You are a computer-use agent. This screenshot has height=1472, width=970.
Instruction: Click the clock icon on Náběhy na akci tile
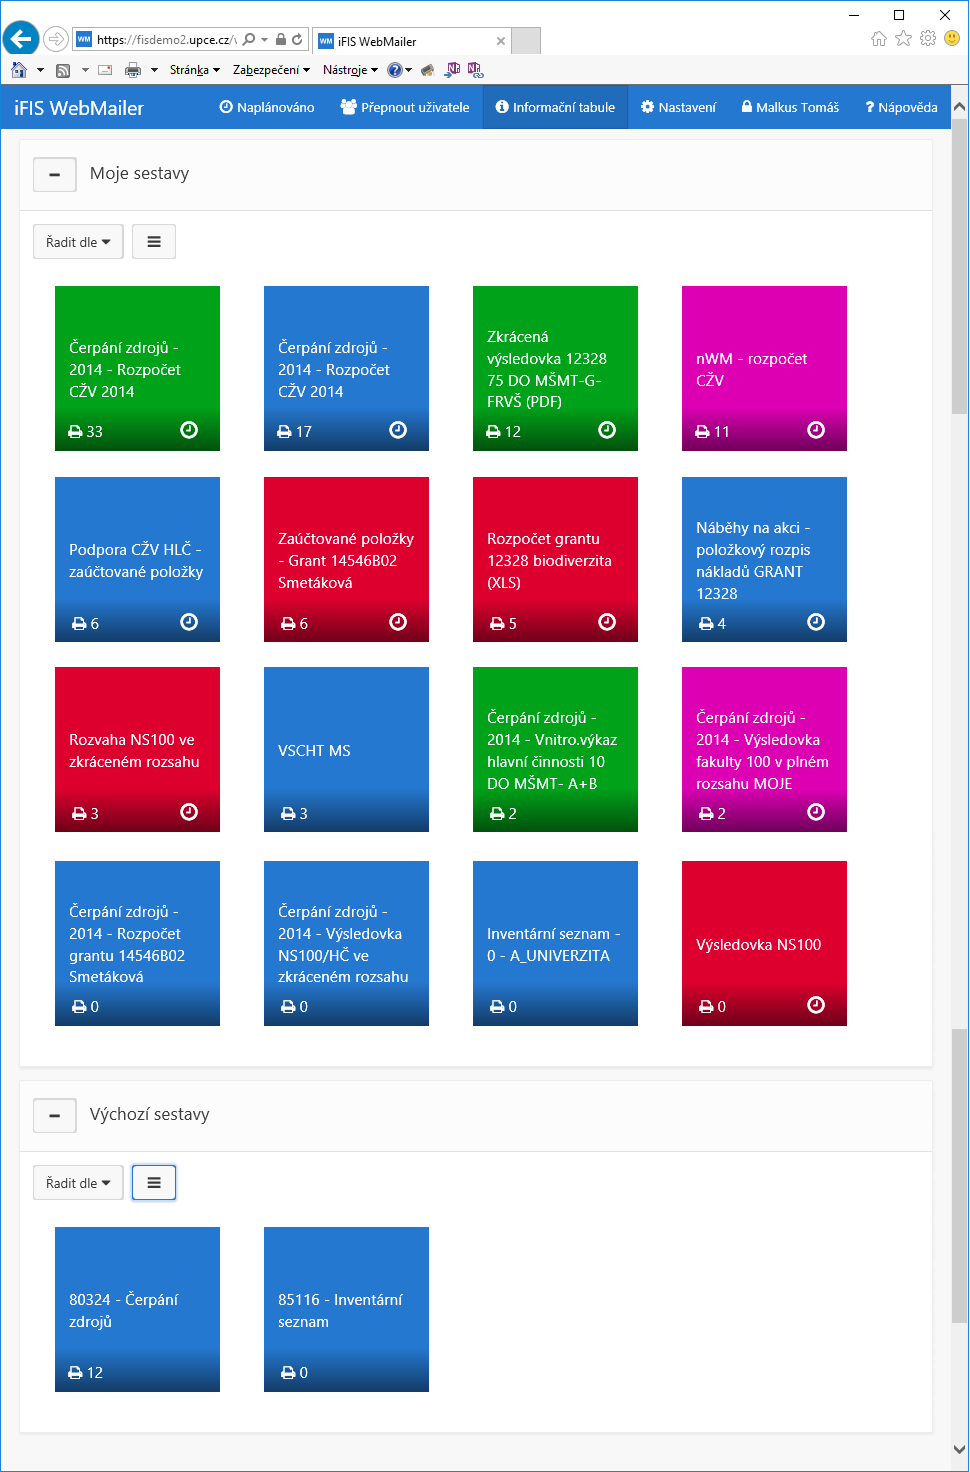click(x=816, y=622)
